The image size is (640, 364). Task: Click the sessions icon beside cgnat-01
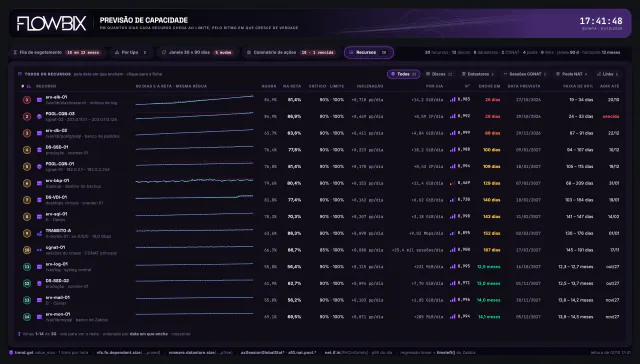39,250
